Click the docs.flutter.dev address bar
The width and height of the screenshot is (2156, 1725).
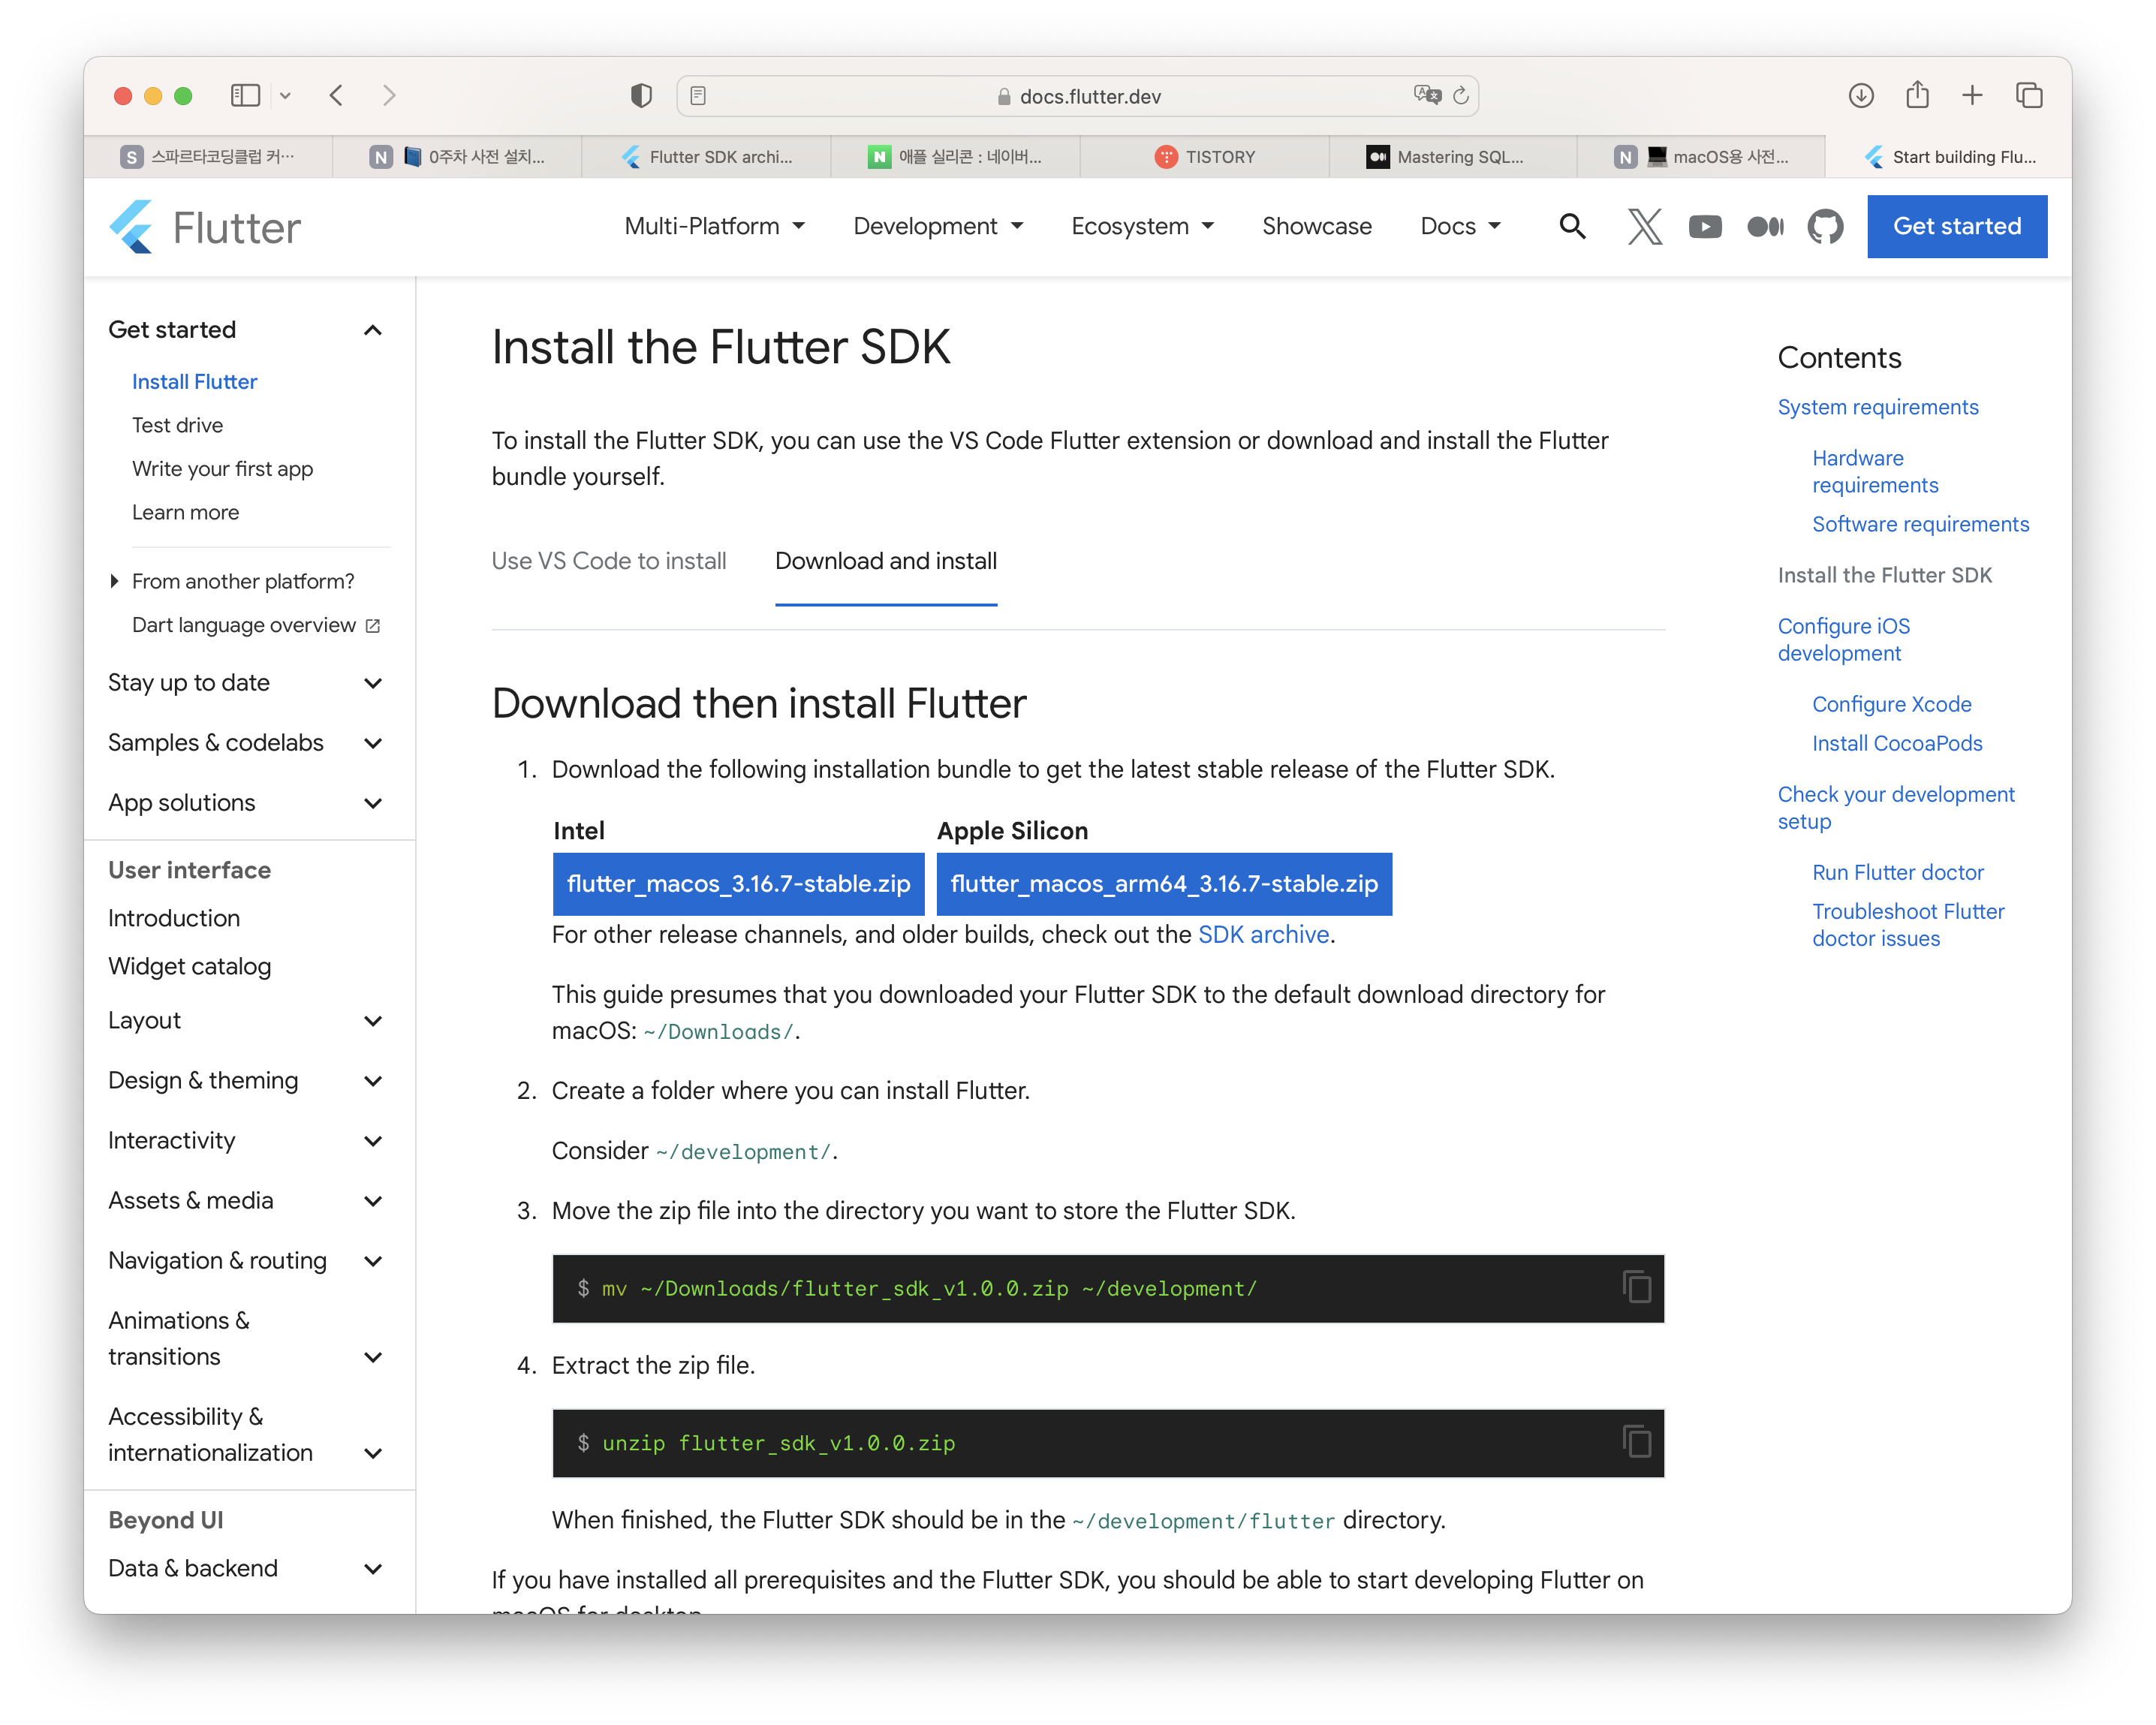(1078, 96)
